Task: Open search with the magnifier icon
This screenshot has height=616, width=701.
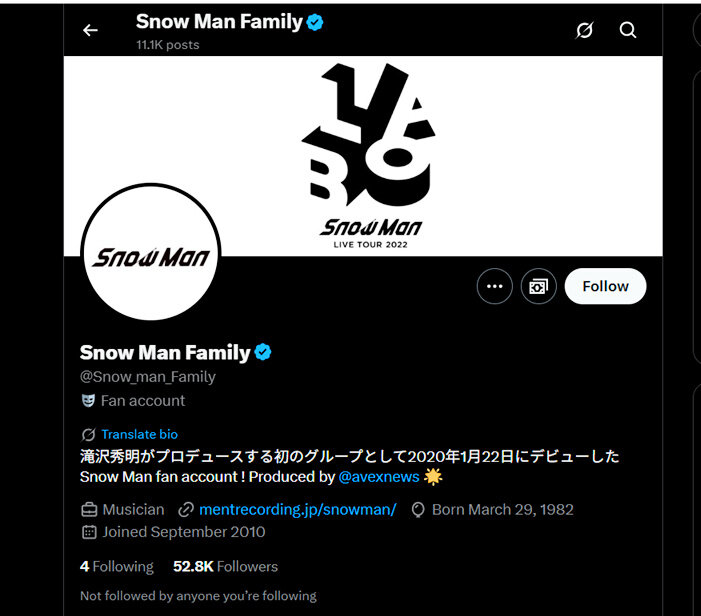Action: click(x=628, y=30)
